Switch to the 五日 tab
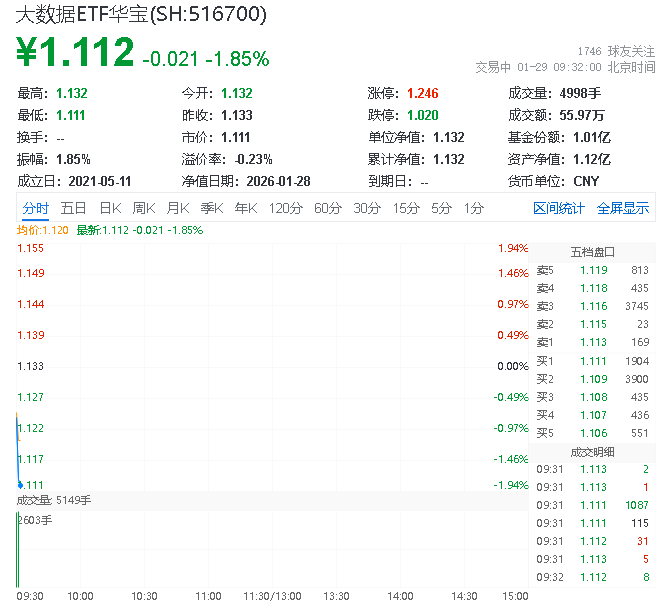This screenshot has width=656, height=615. [x=73, y=208]
